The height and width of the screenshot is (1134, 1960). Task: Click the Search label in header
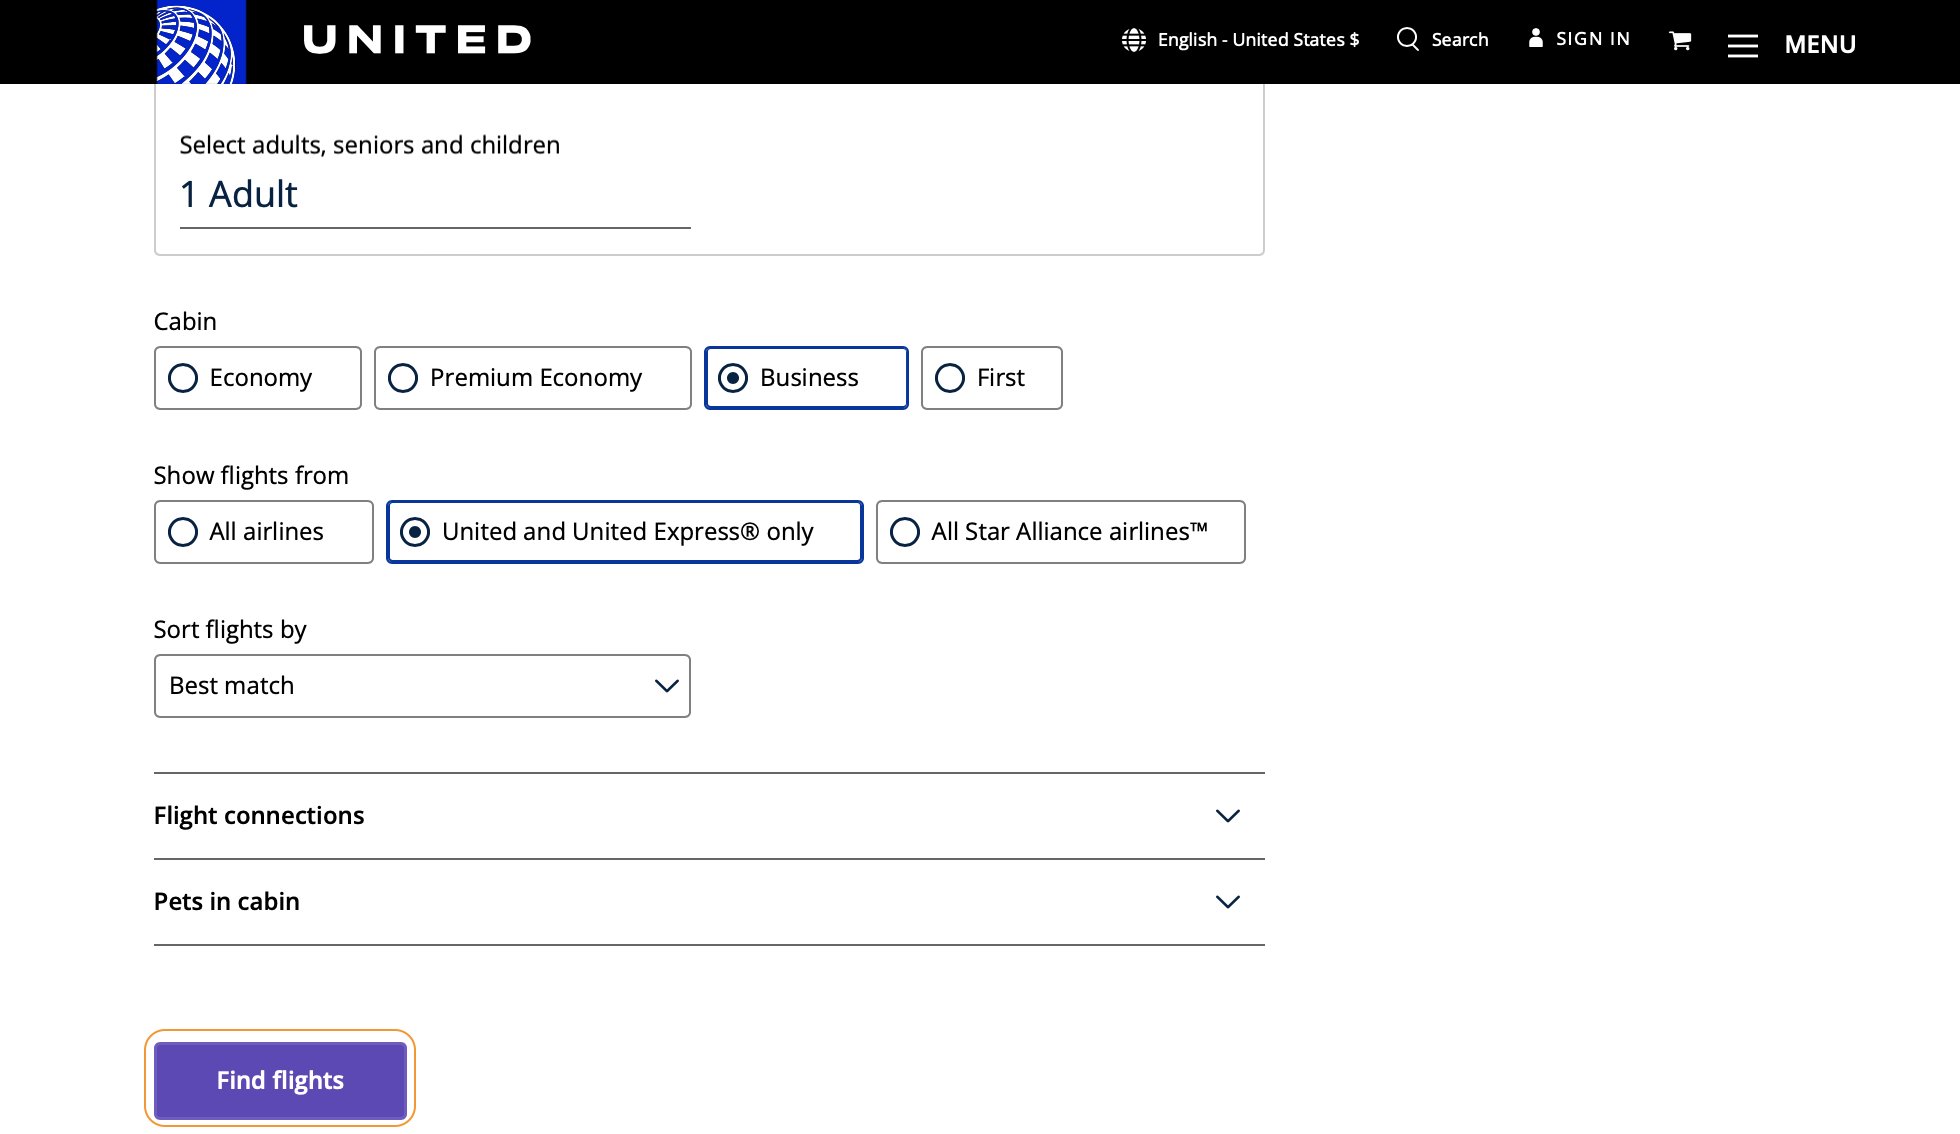(1460, 40)
